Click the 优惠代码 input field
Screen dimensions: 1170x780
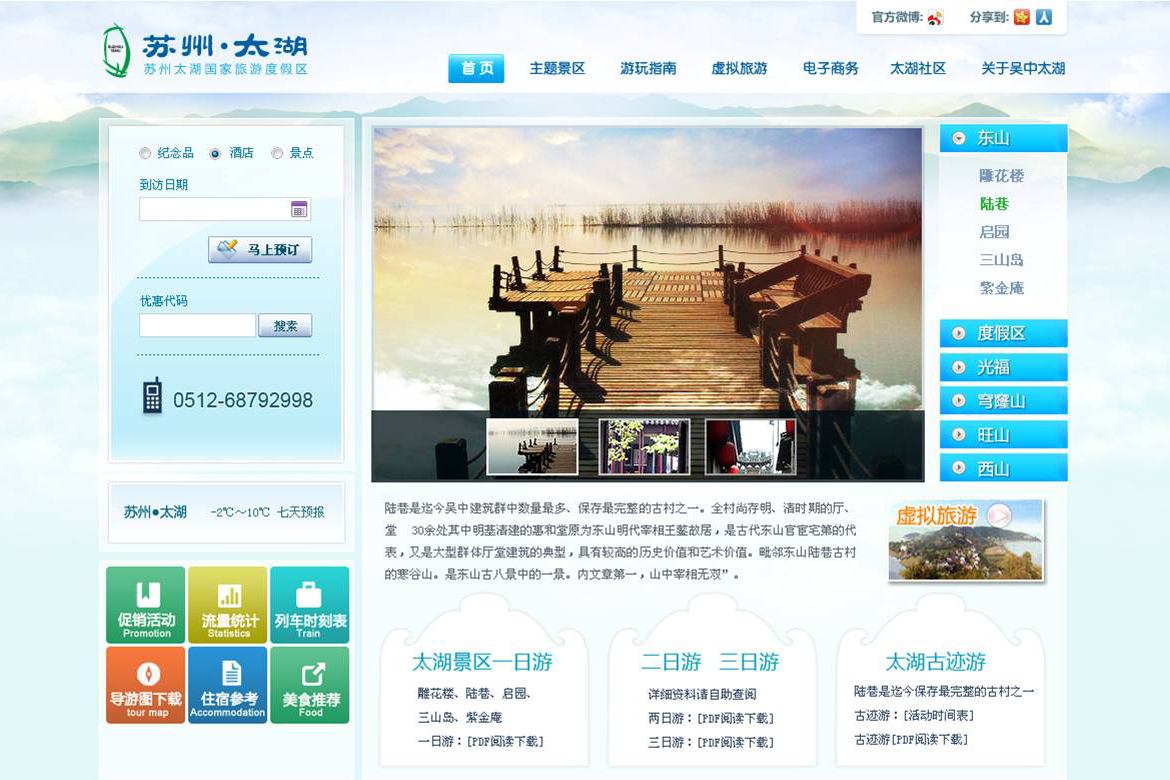tap(197, 326)
